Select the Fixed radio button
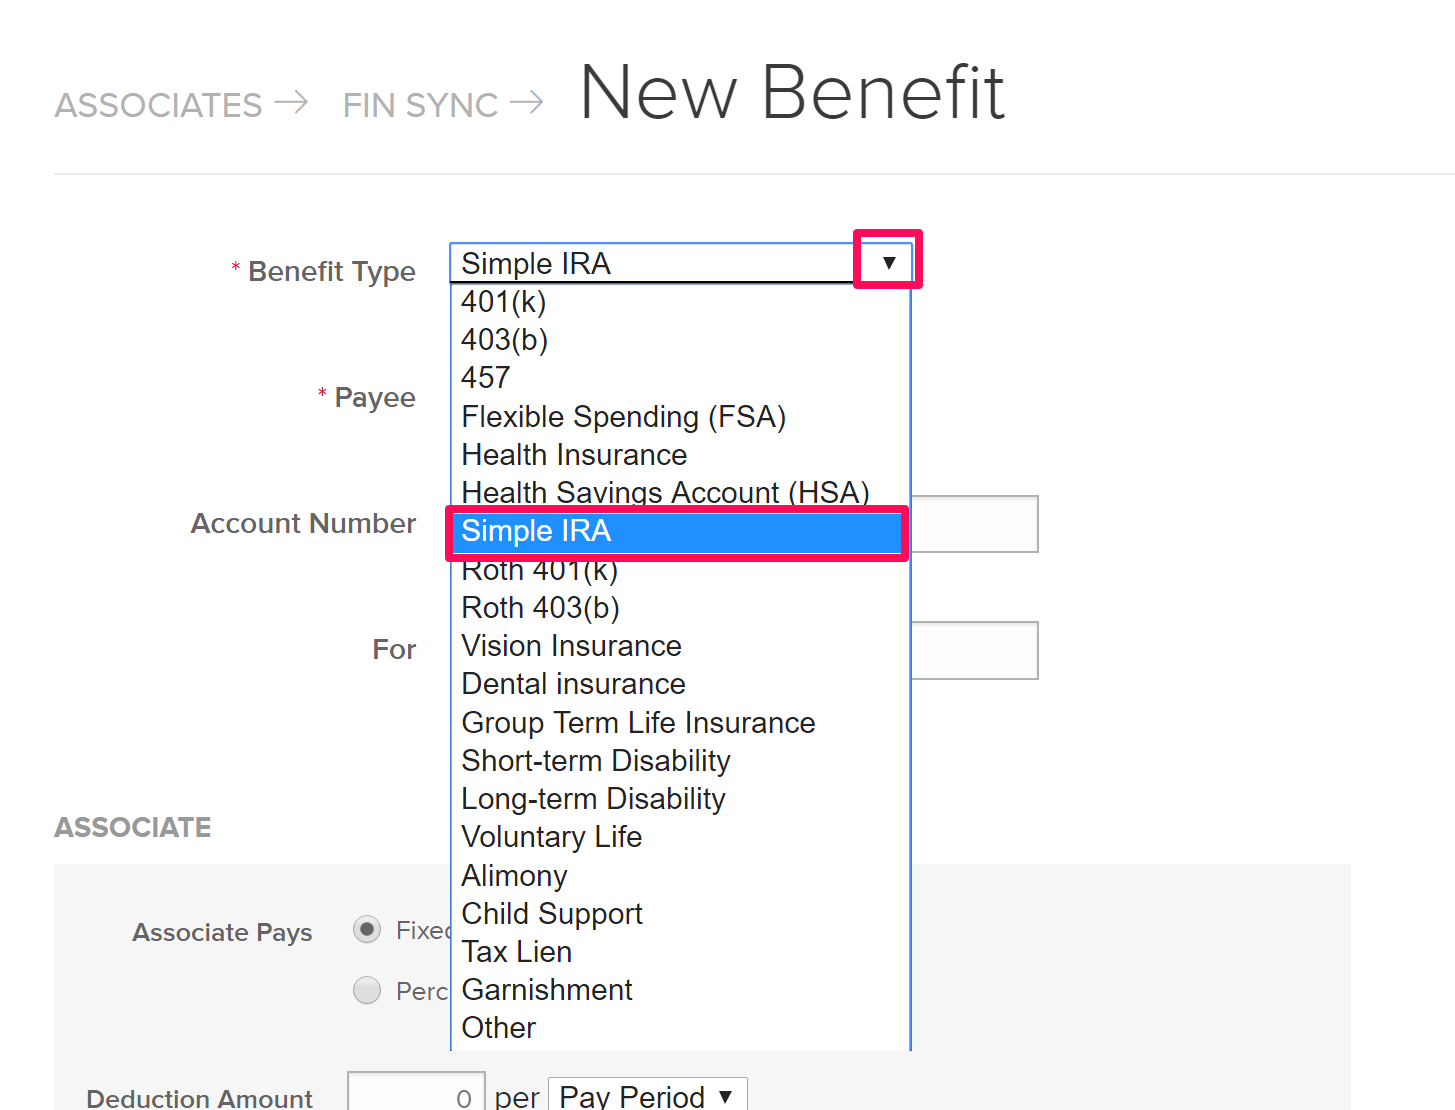Screen dimensions: 1455x1110 tap(367, 930)
